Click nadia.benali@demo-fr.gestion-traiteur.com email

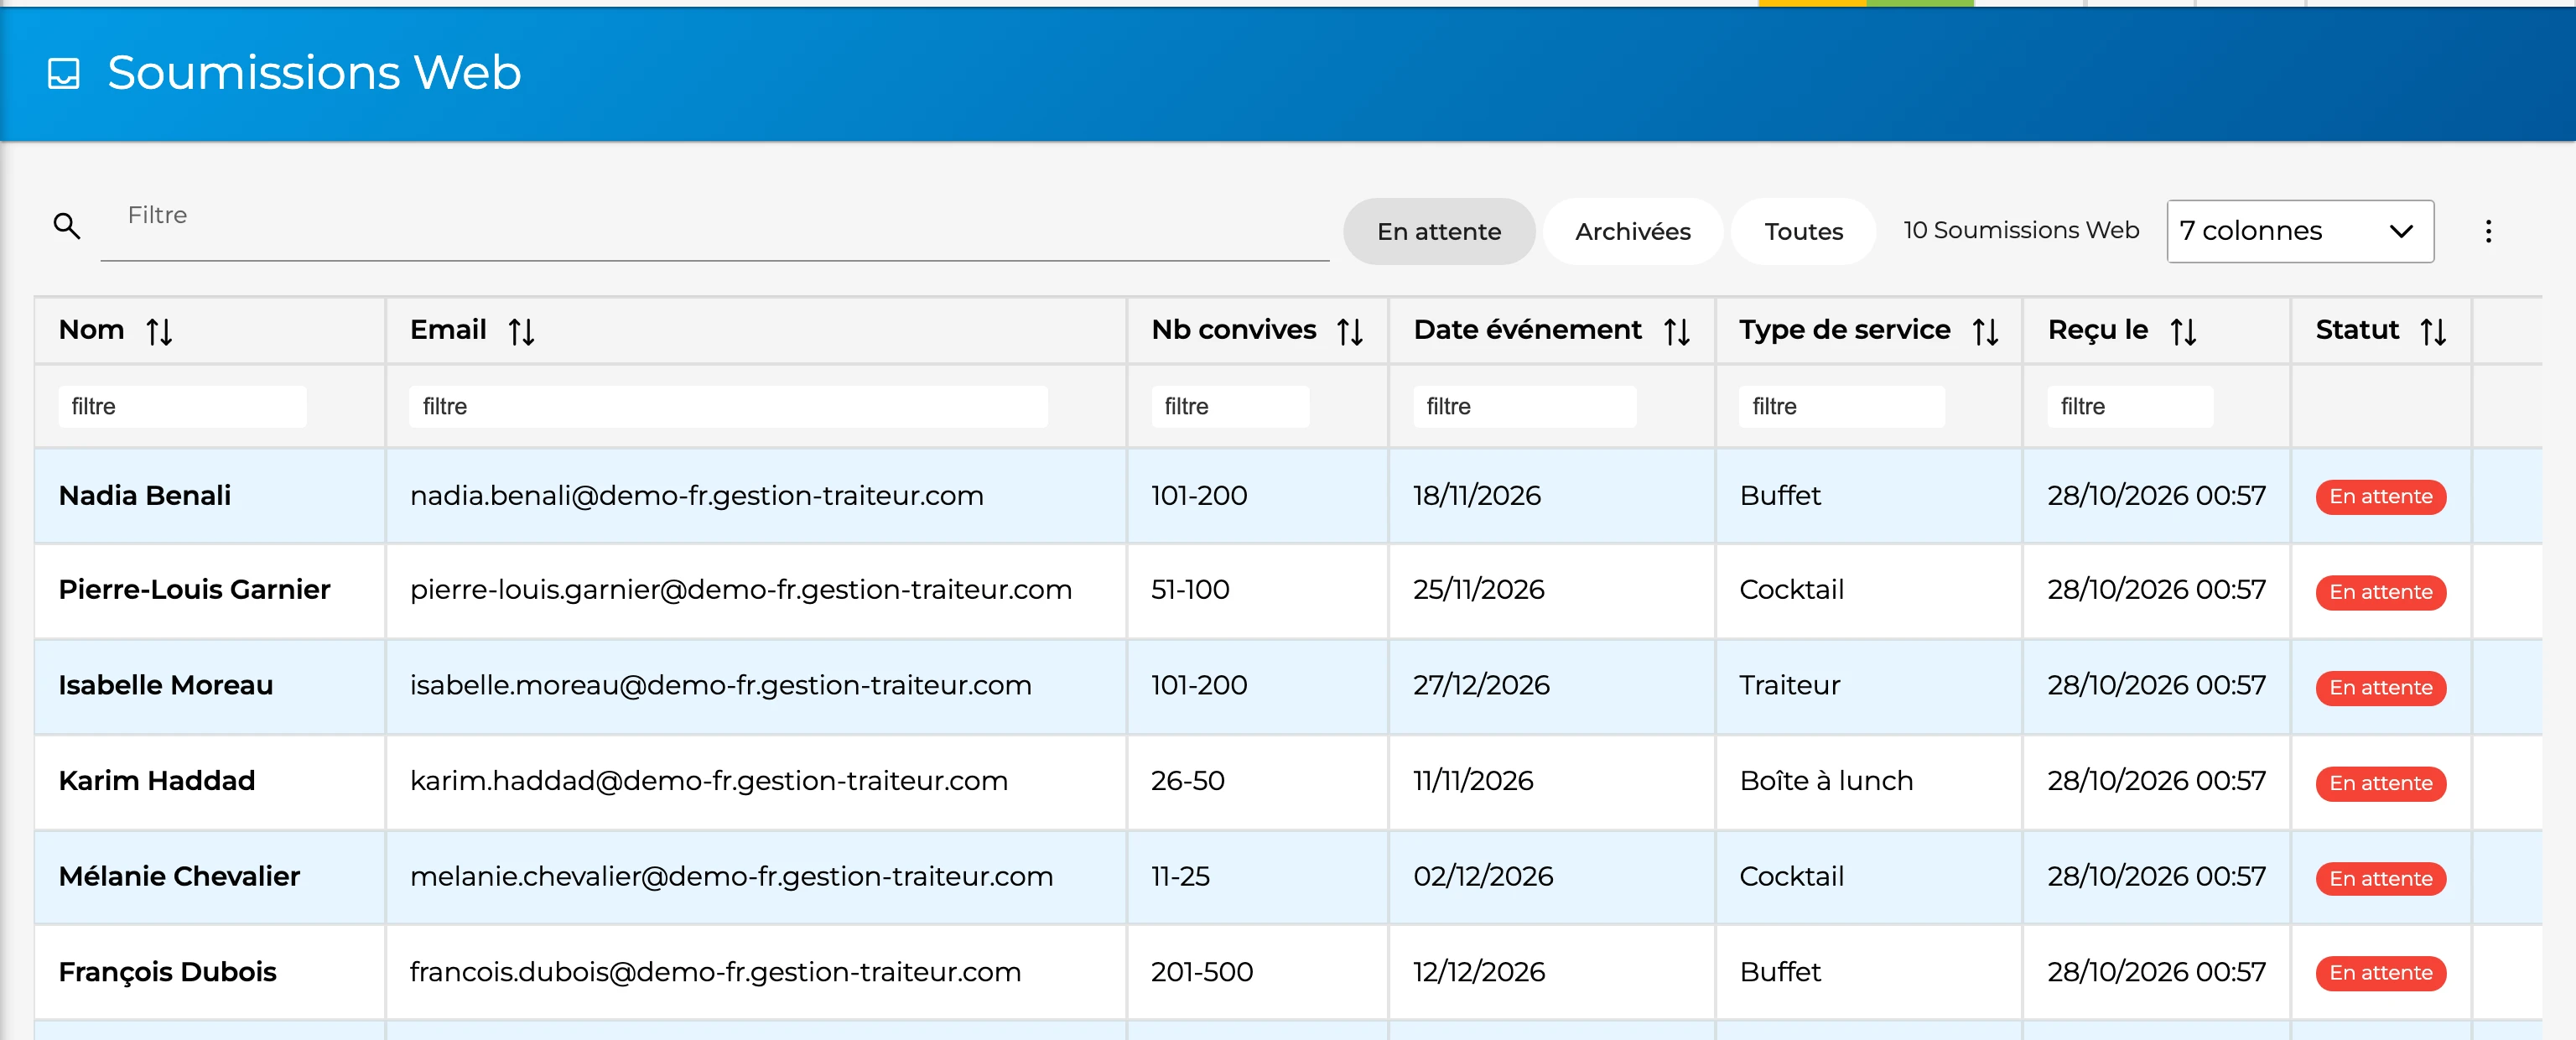696,496
